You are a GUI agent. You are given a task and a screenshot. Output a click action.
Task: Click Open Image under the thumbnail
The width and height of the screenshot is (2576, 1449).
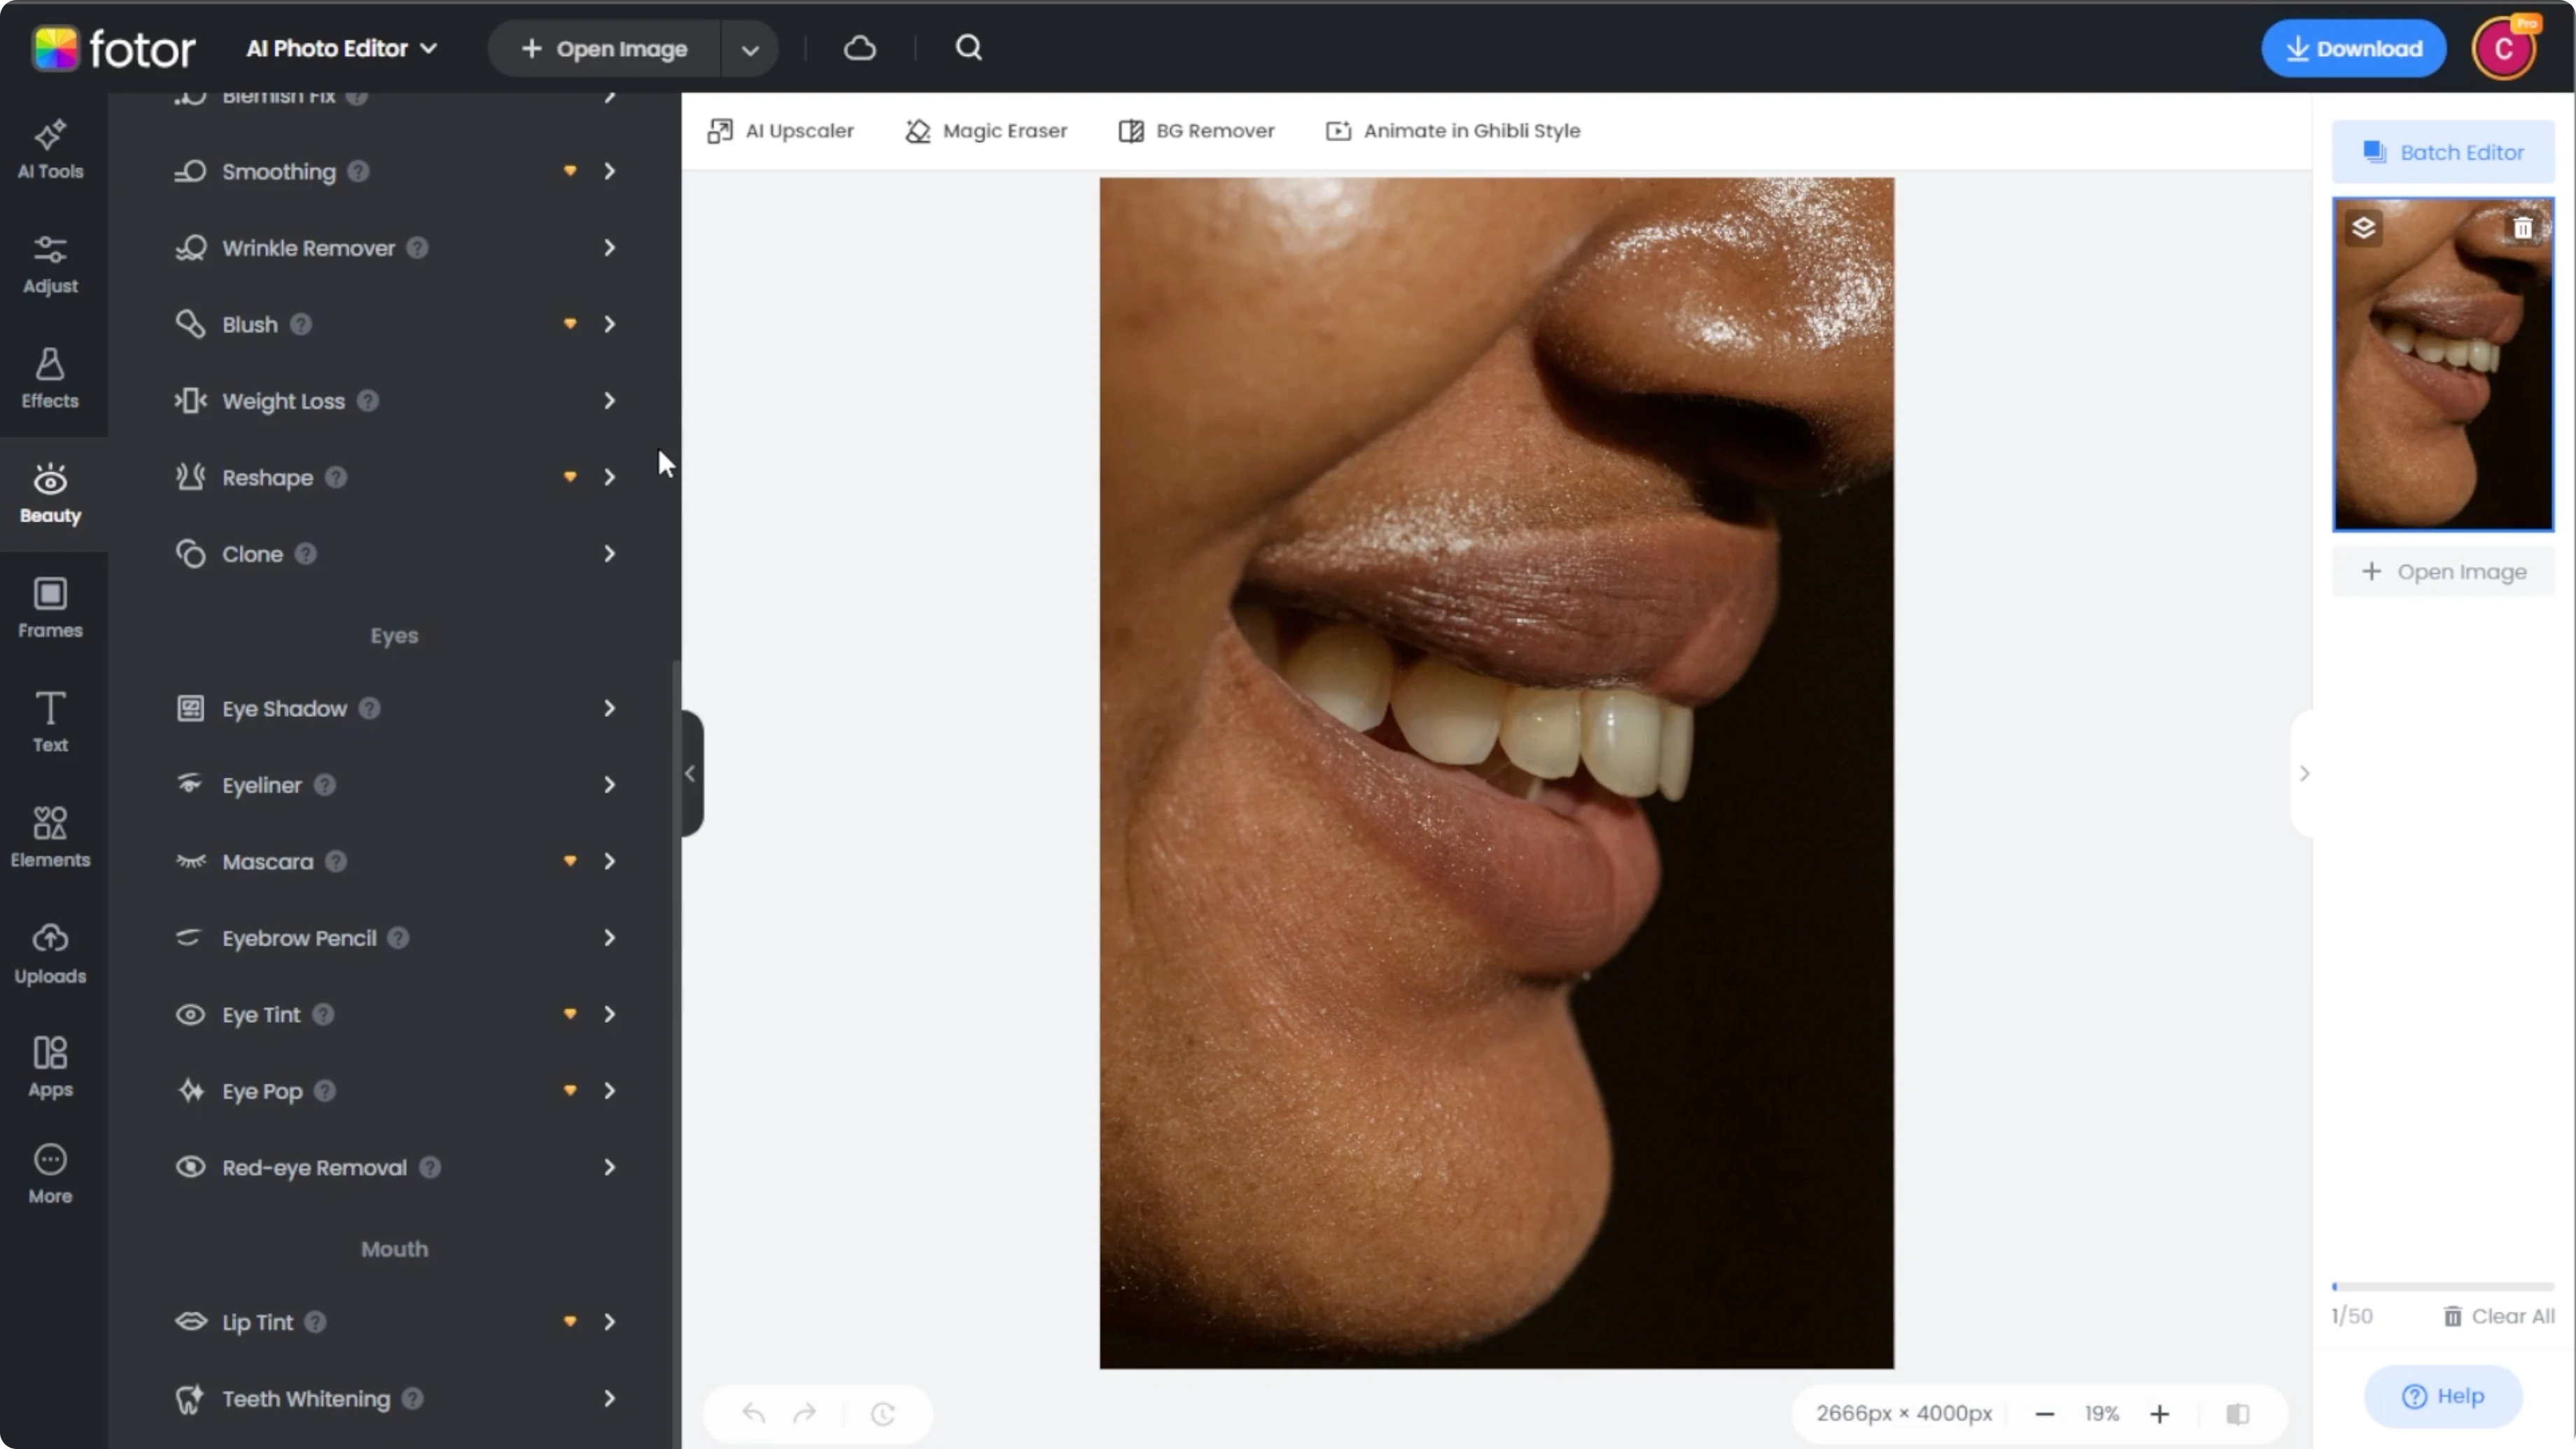2443,572
